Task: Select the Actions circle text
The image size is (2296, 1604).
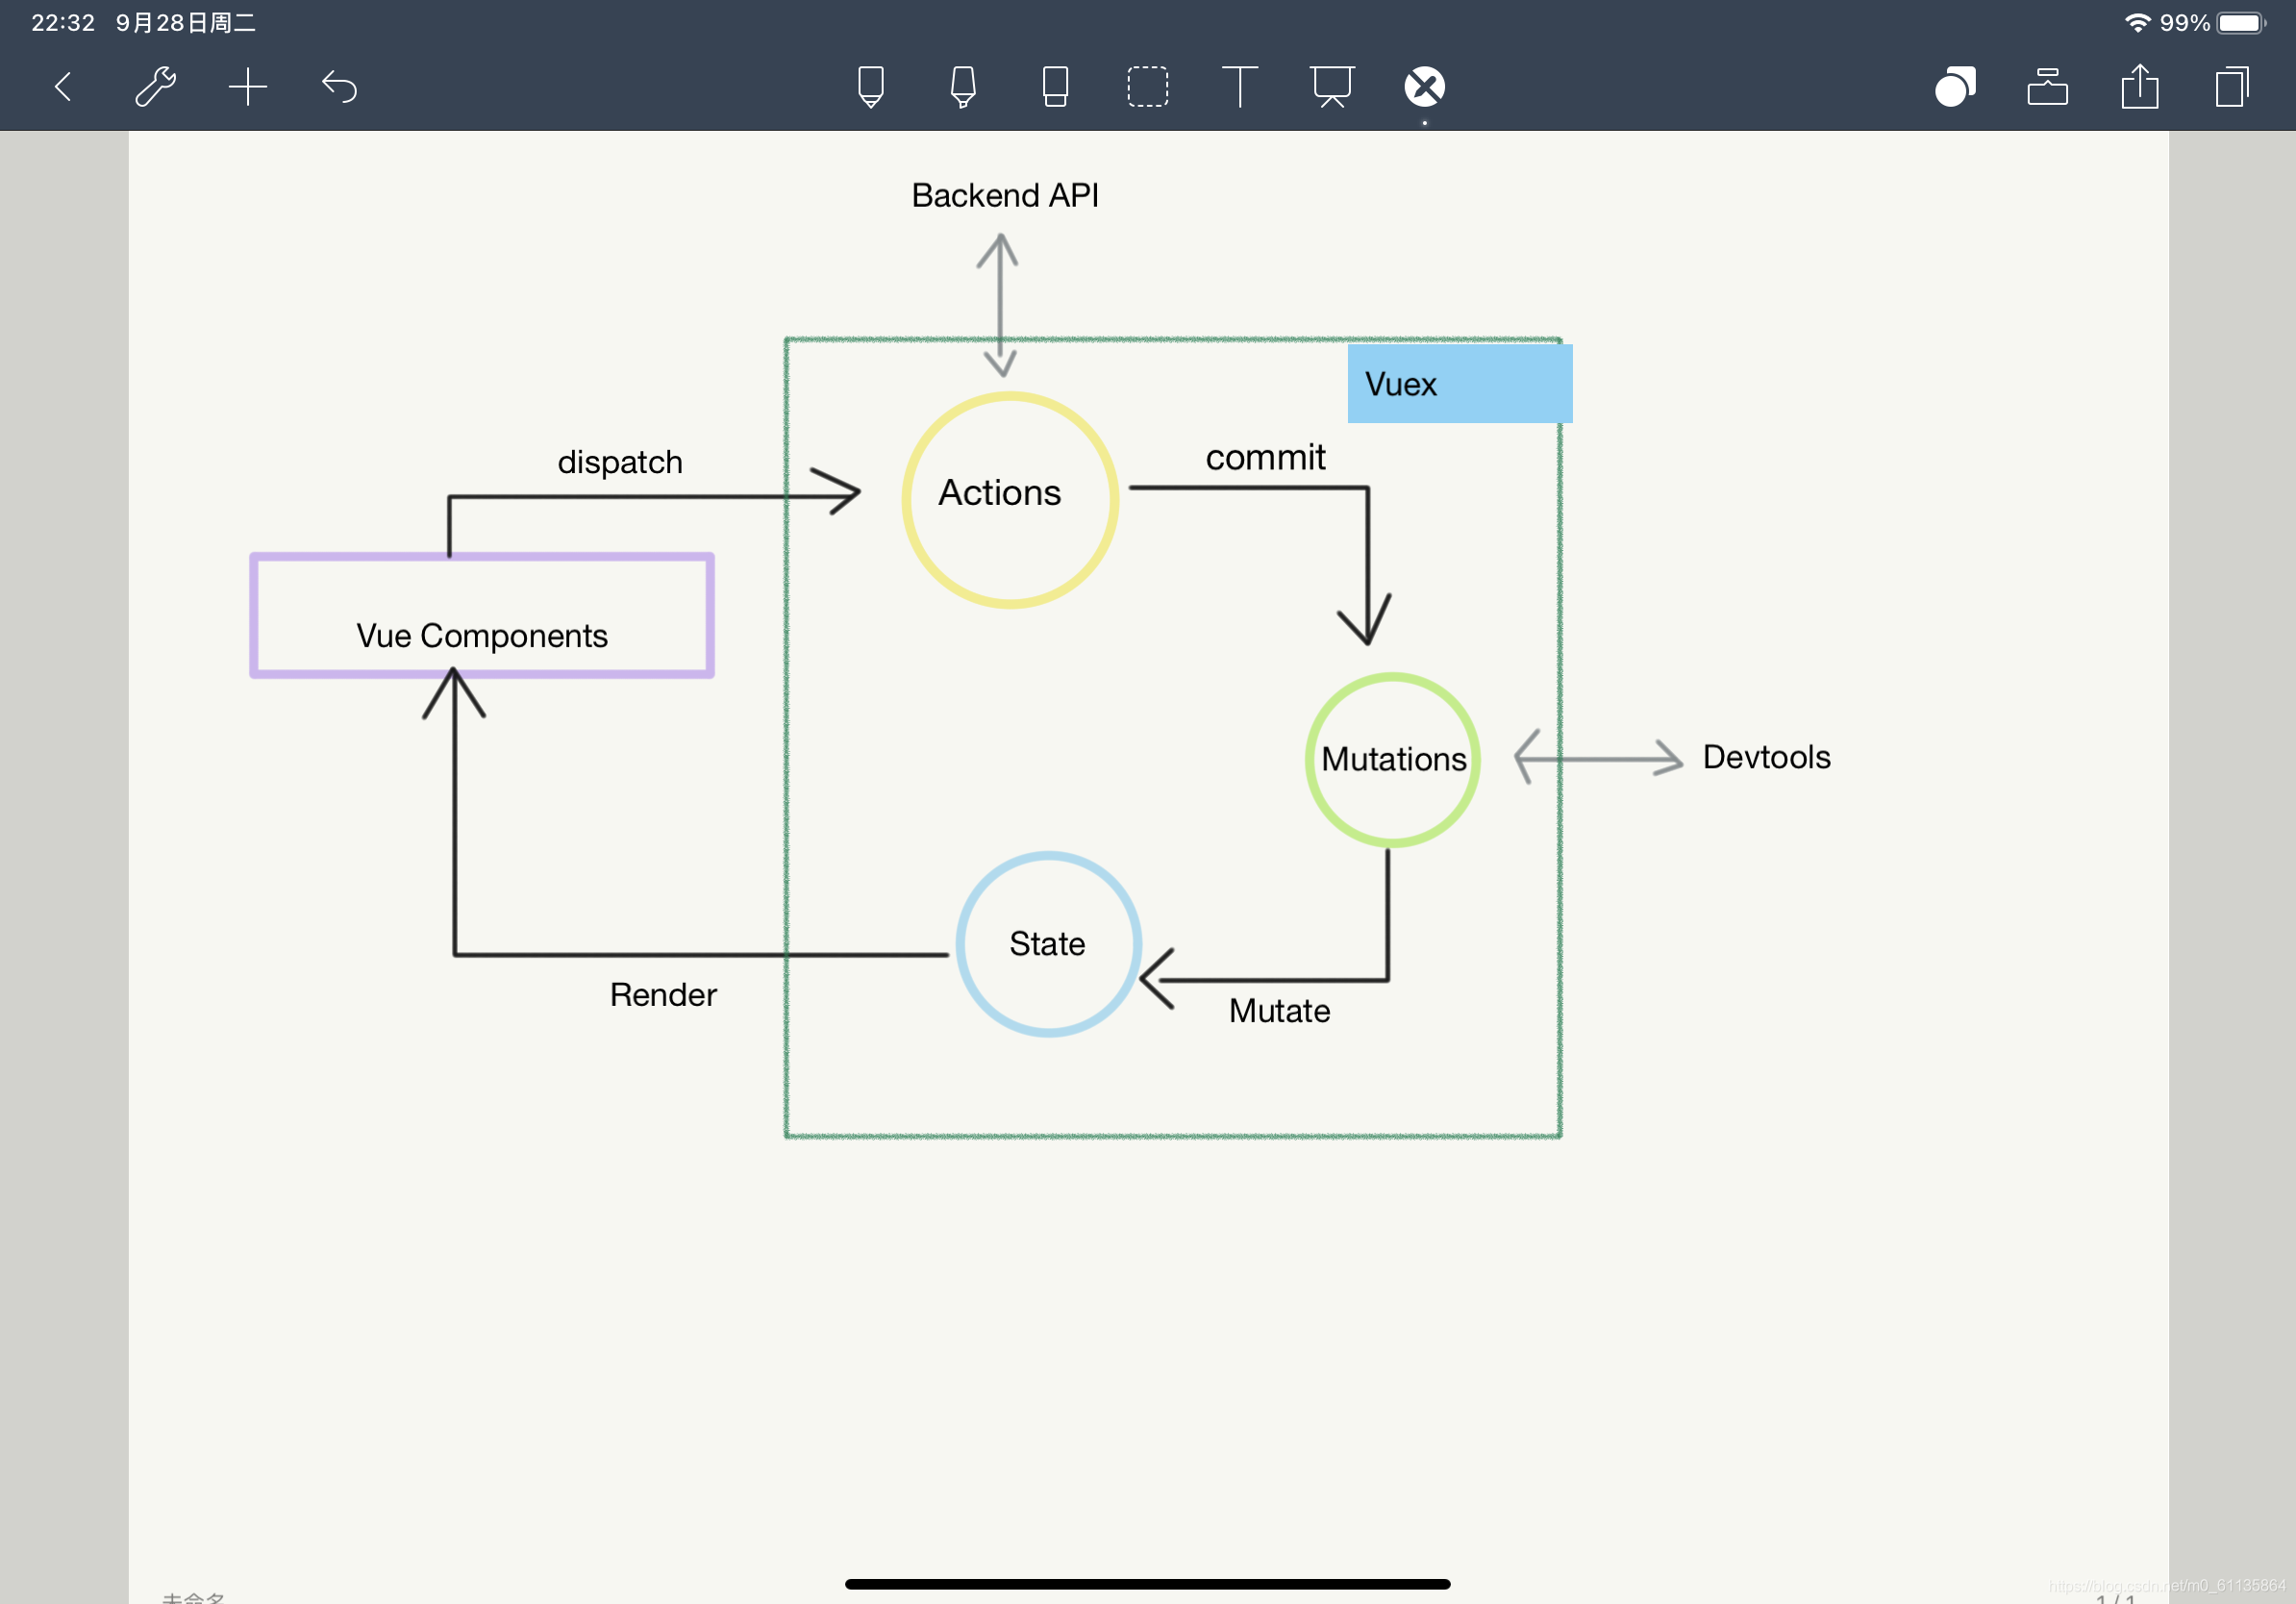Action: (x=1000, y=493)
